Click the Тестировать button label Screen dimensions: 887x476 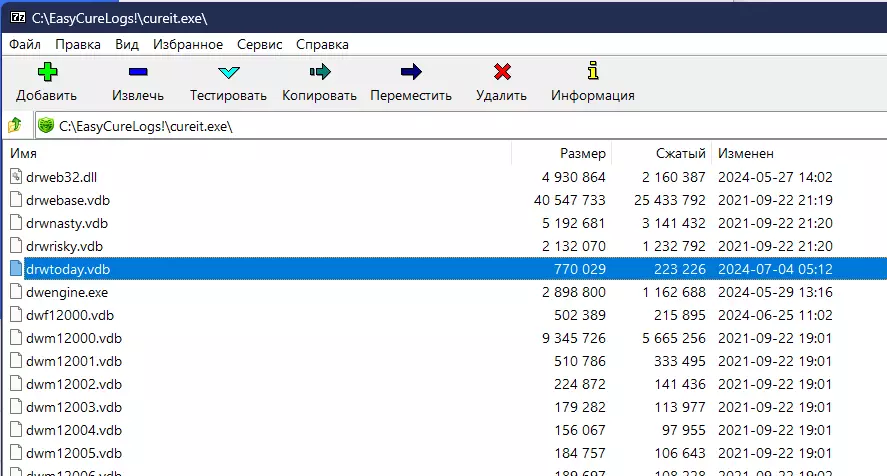coord(228,95)
